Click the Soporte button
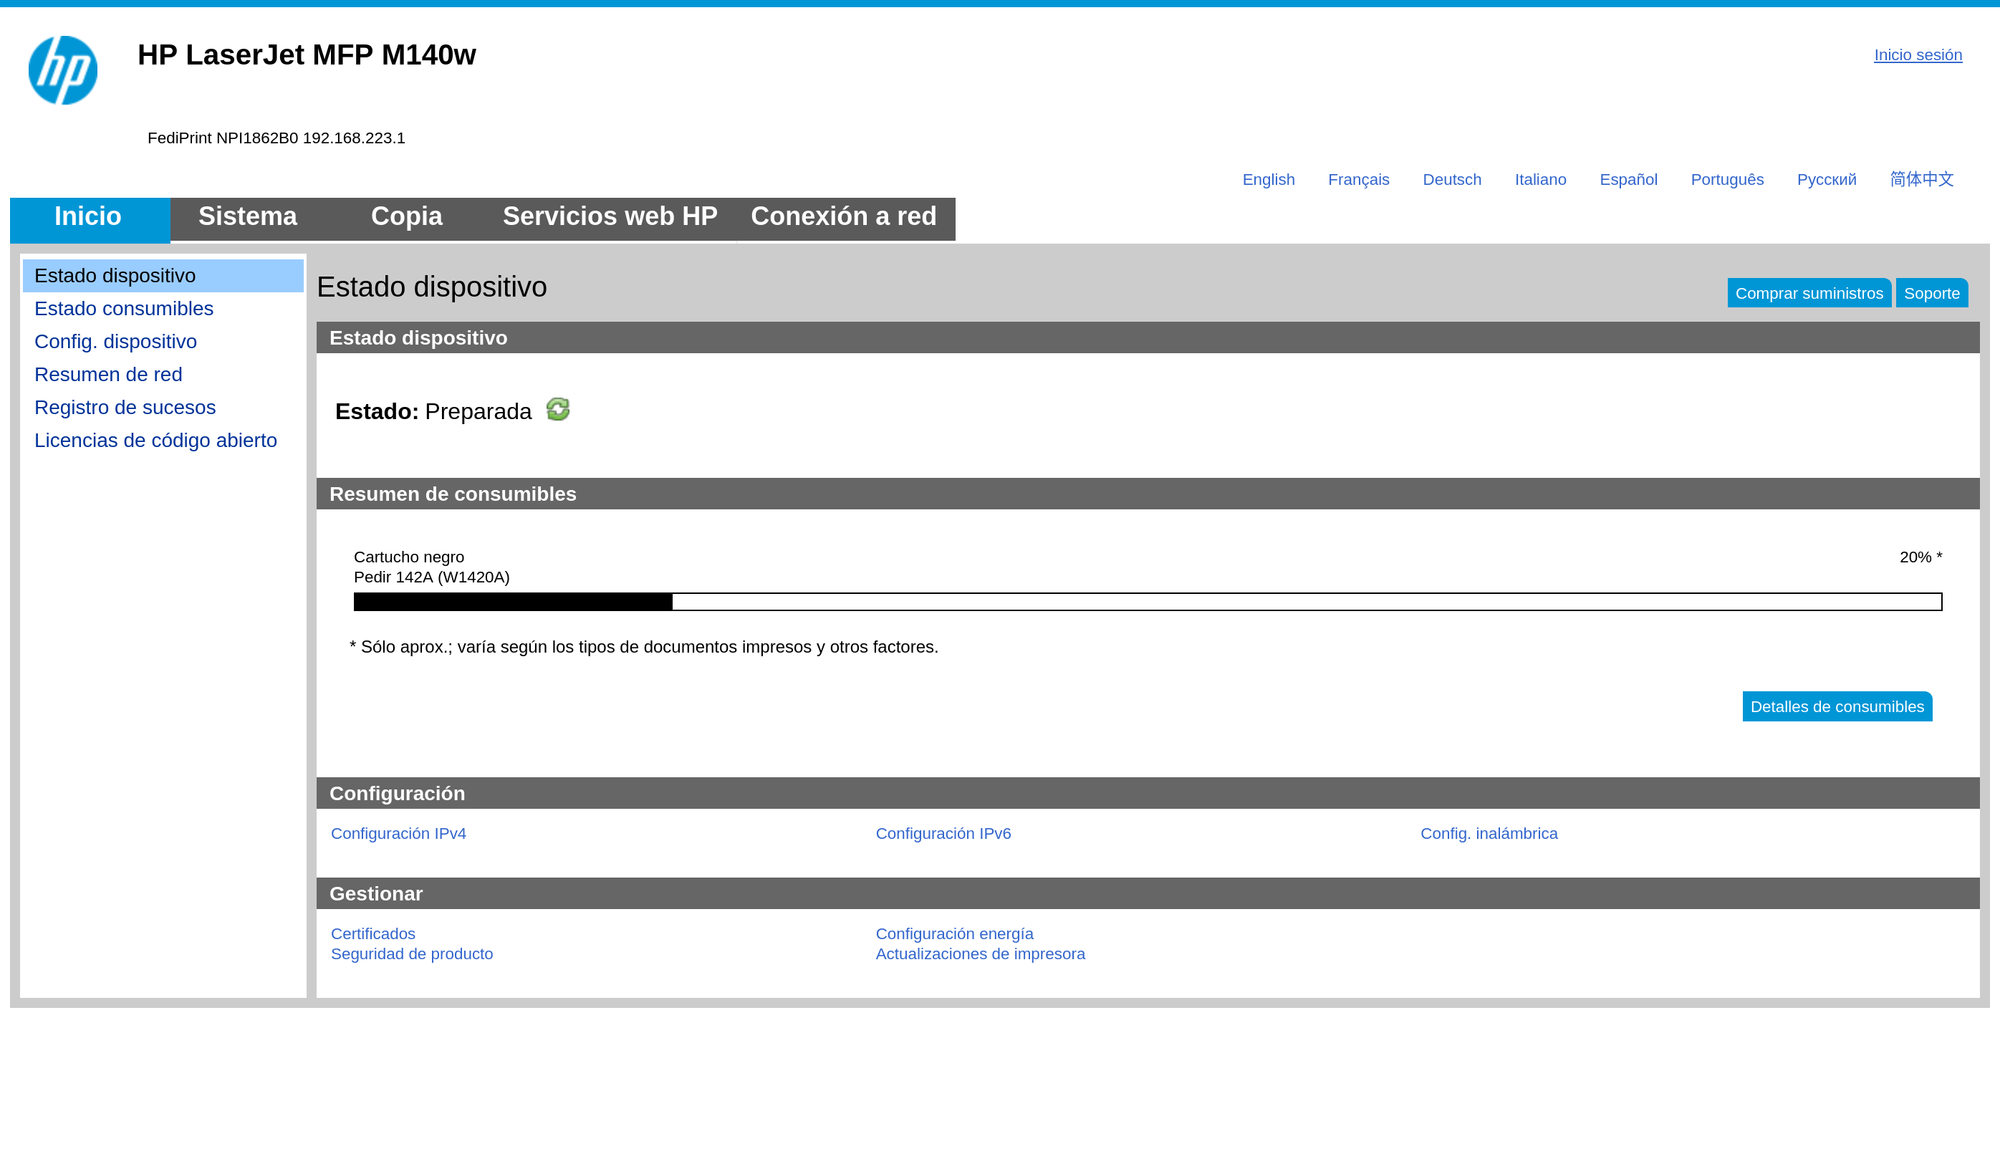The height and width of the screenshot is (1162, 2000). pos(1931,293)
